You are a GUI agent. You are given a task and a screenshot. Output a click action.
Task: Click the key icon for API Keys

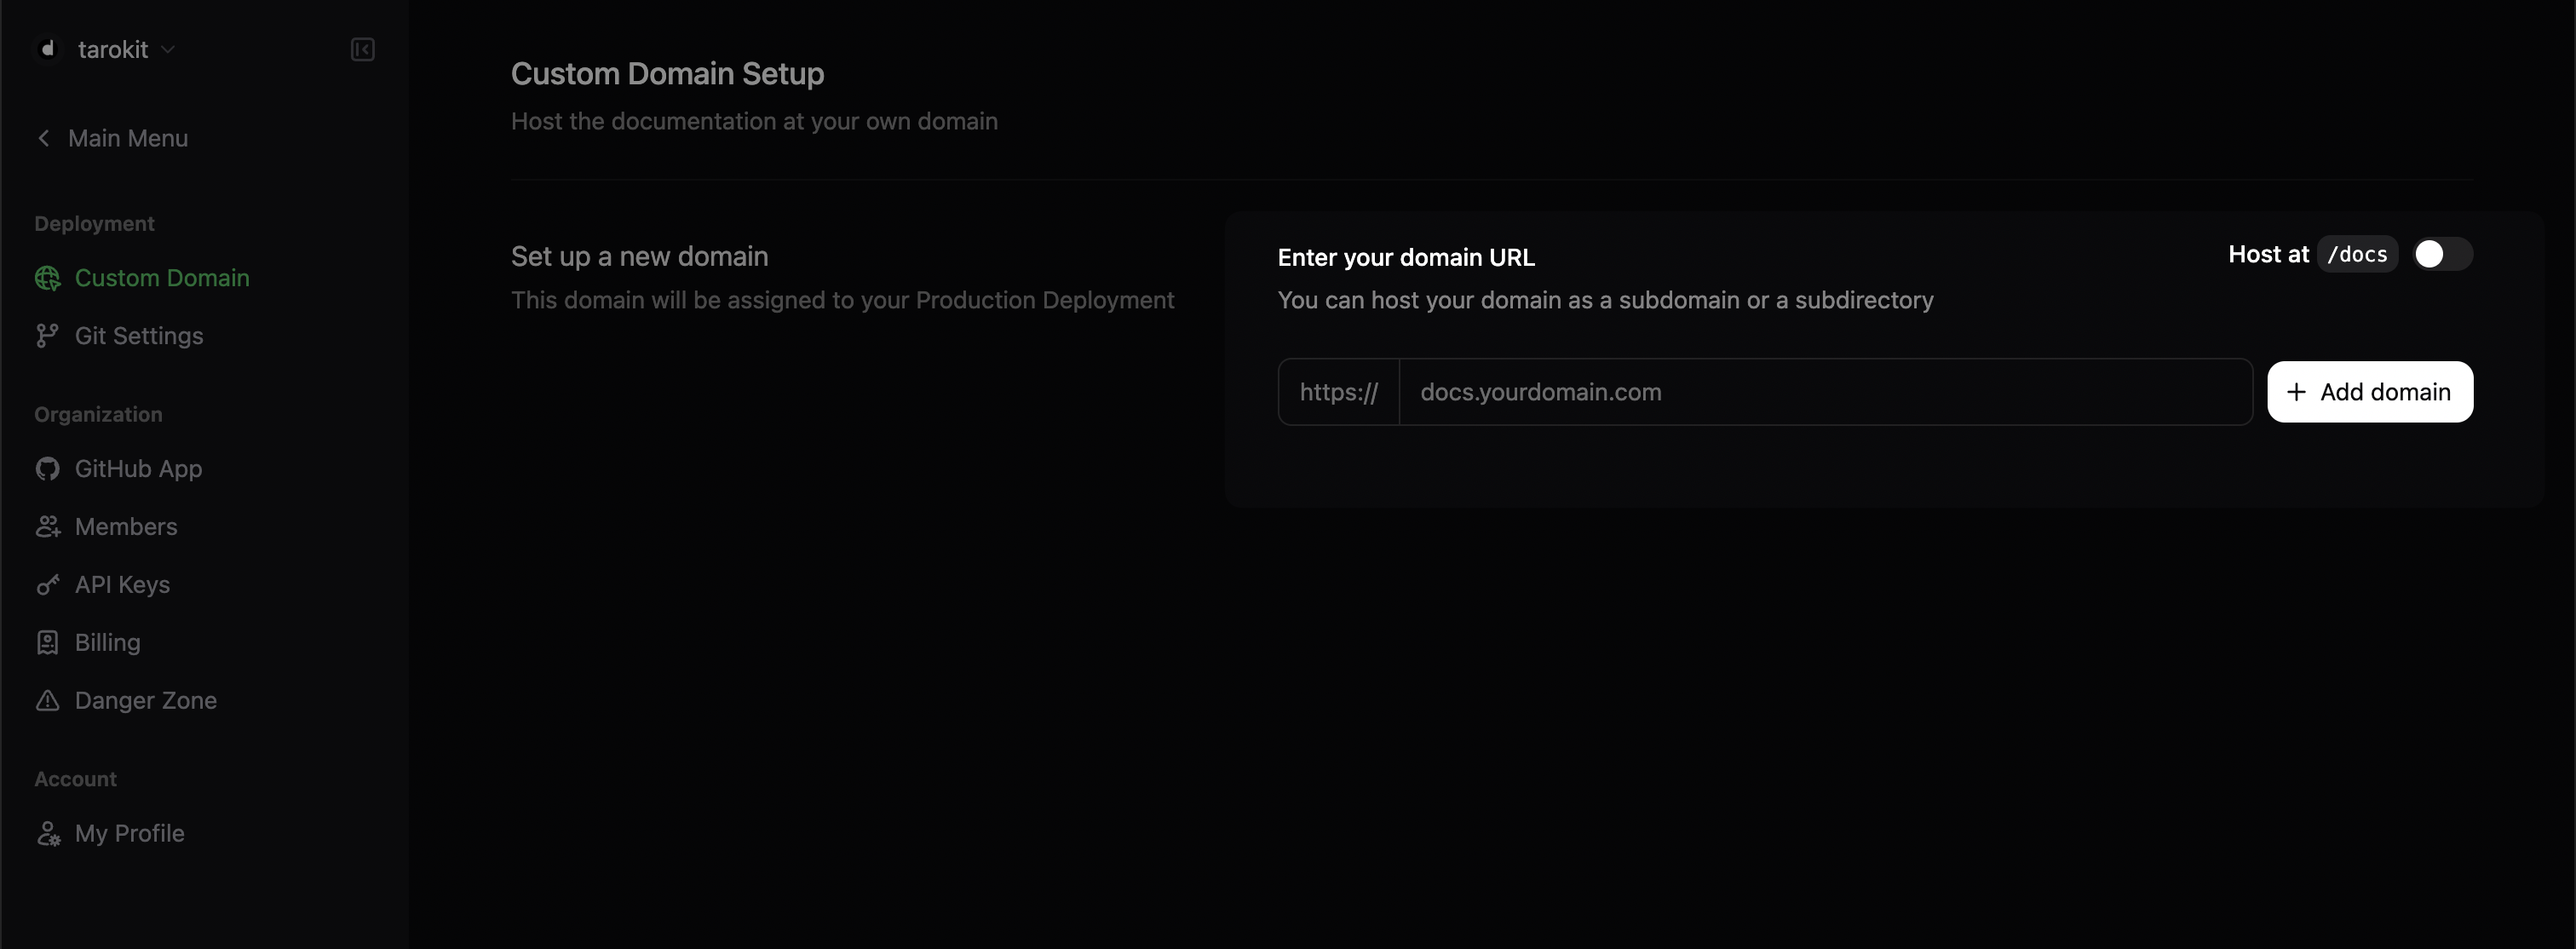click(x=47, y=585)
